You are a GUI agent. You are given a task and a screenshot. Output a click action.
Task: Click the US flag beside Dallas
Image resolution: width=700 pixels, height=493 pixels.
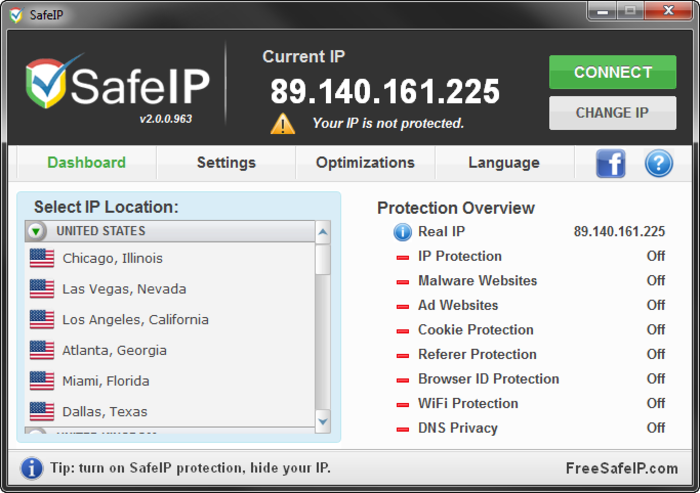pos(42,412)
